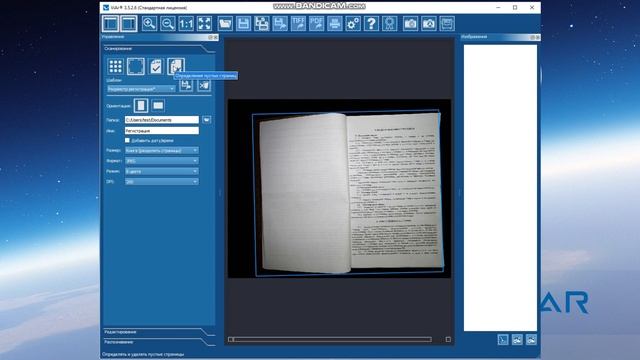
Task: Click the last toolbar icon after cameras
Action: 447,24
